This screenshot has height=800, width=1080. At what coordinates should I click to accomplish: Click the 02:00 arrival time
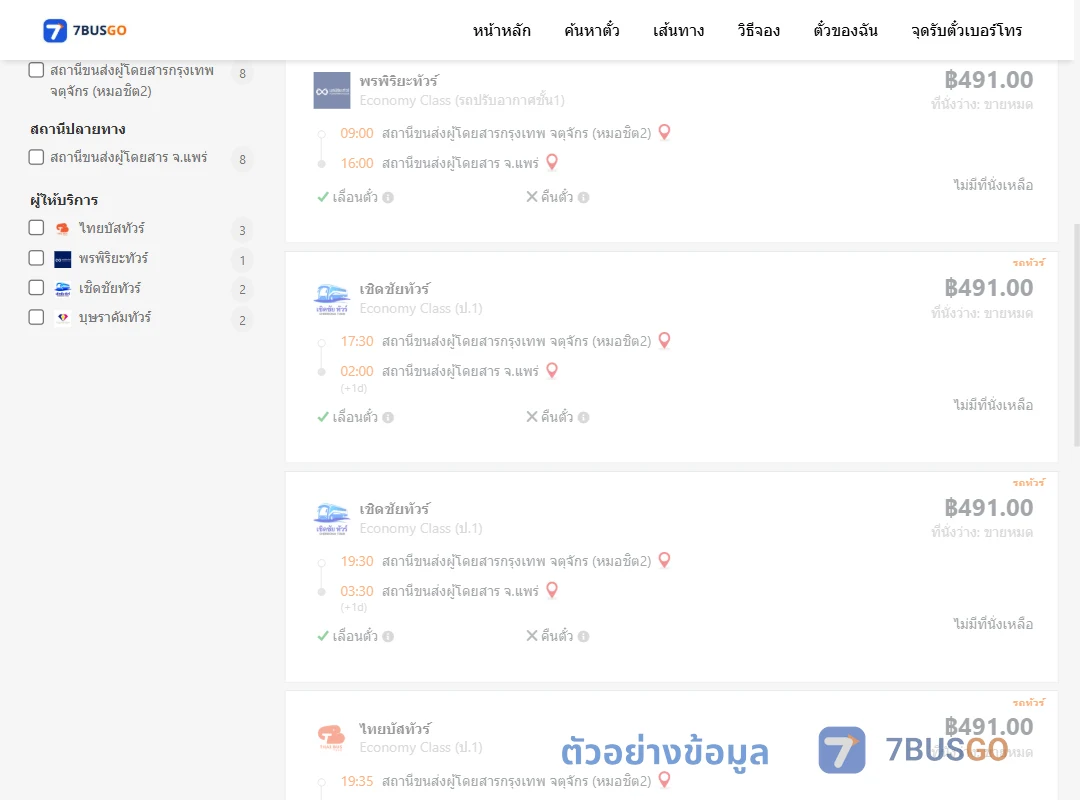pyautogui.click(x=357, y=371)
